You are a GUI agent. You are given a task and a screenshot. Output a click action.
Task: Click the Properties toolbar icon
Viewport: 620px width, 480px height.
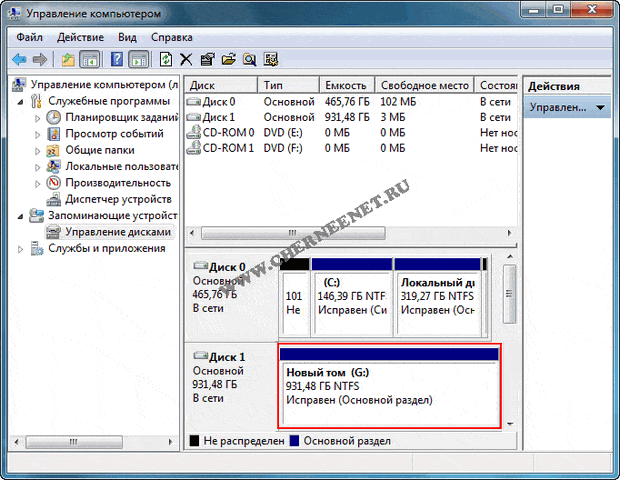tap(207, 60)
